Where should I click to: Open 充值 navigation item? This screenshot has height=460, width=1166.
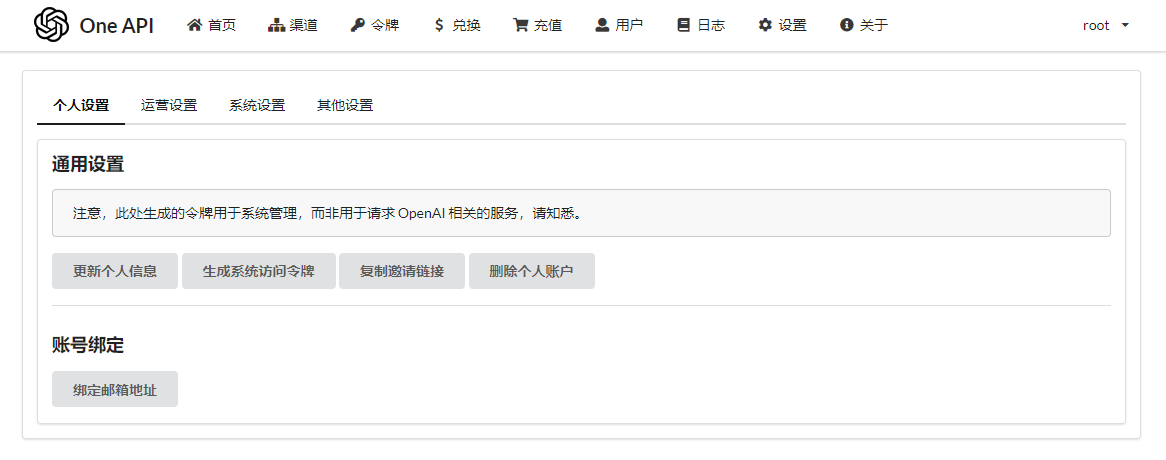(x=538, y=25)
